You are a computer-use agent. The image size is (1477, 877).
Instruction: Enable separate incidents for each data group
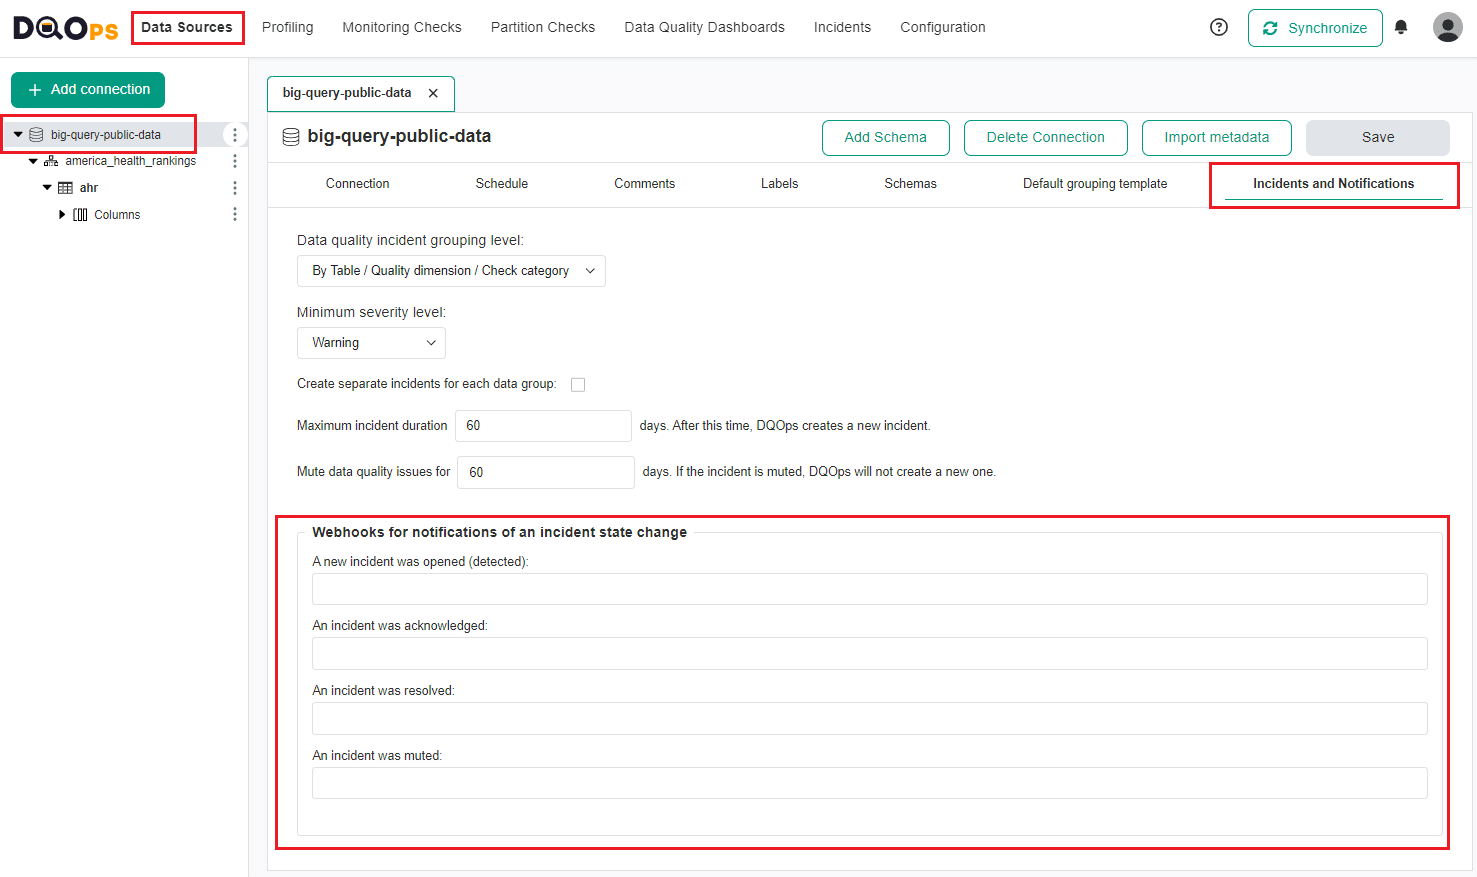coord(577,384)
